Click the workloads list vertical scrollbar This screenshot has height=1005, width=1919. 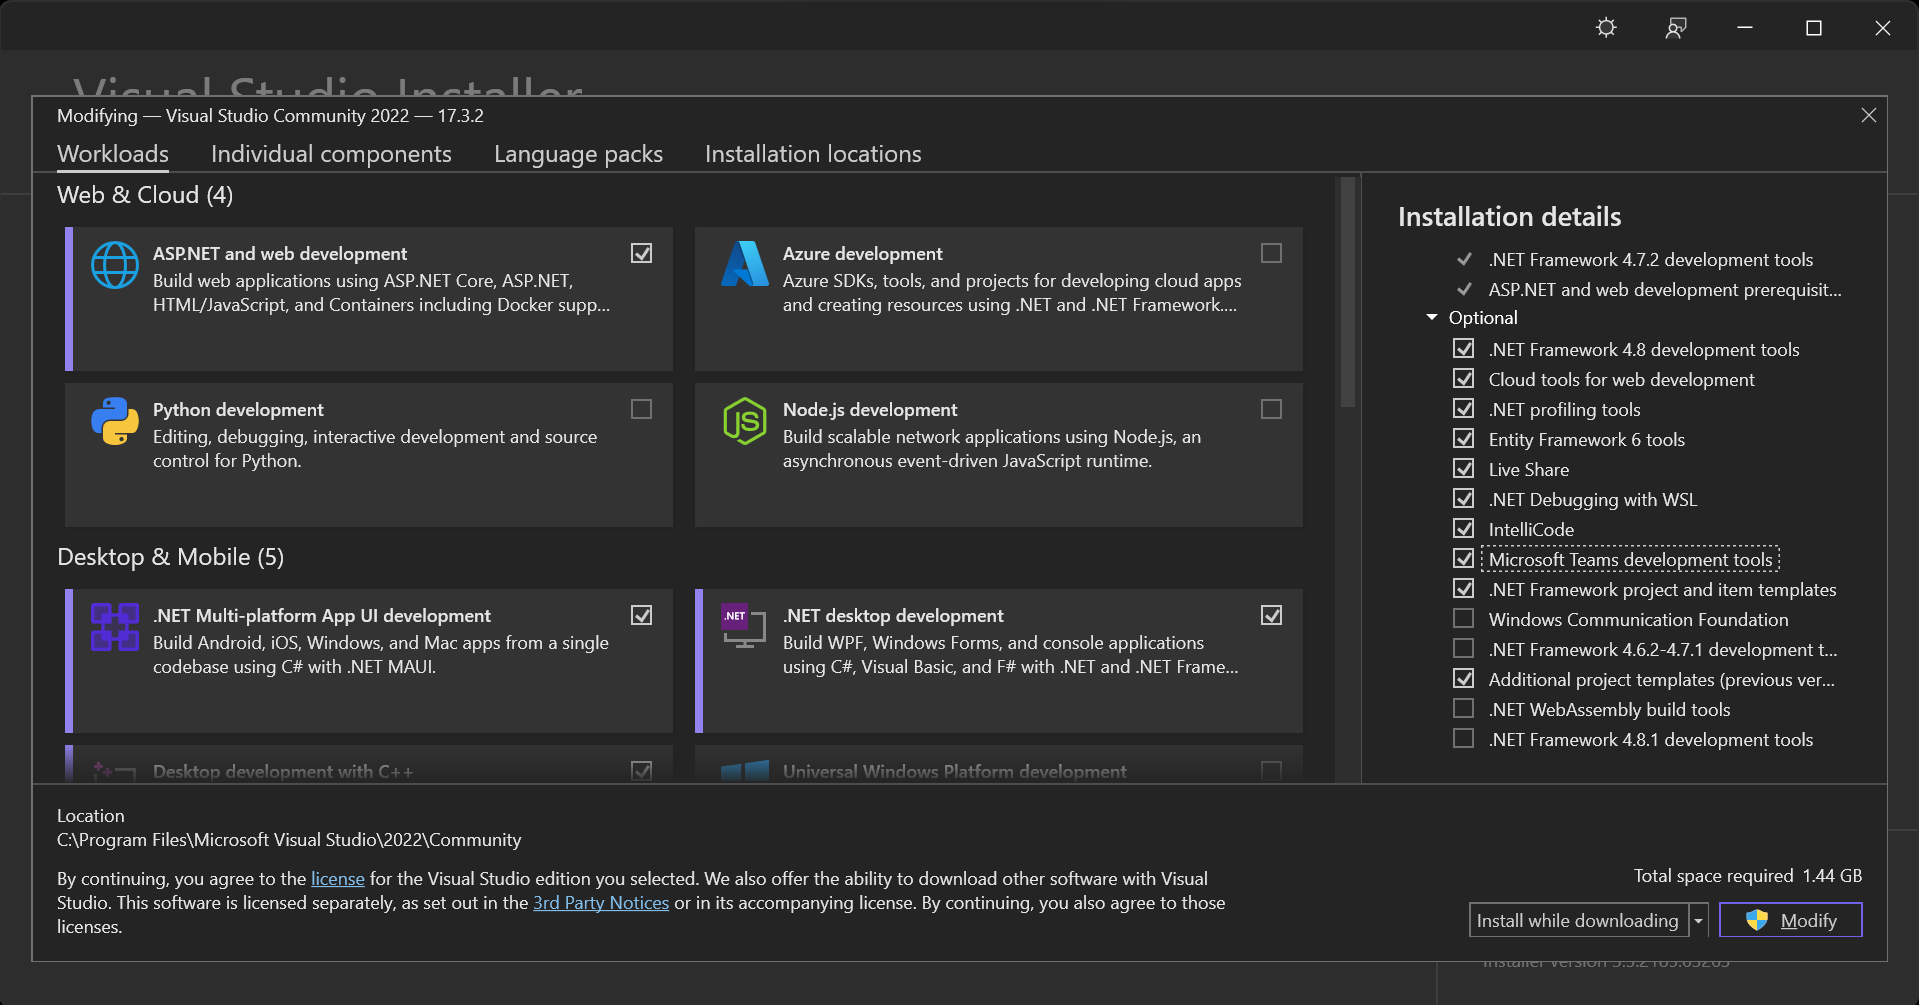pyautogui.click(x=1347, y=300)
